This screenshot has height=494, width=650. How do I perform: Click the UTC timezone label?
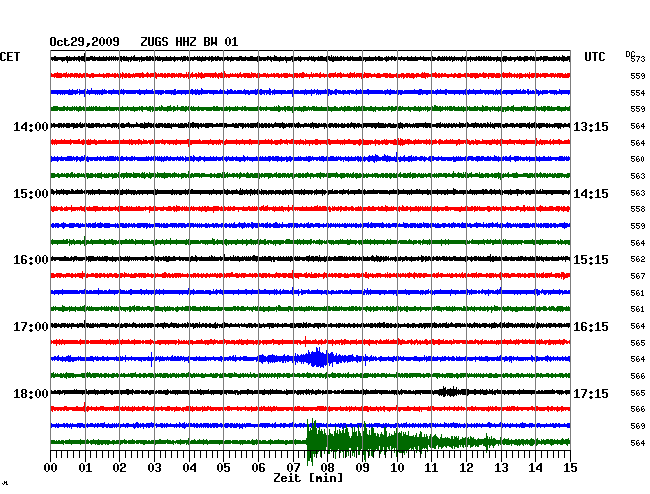594,57
